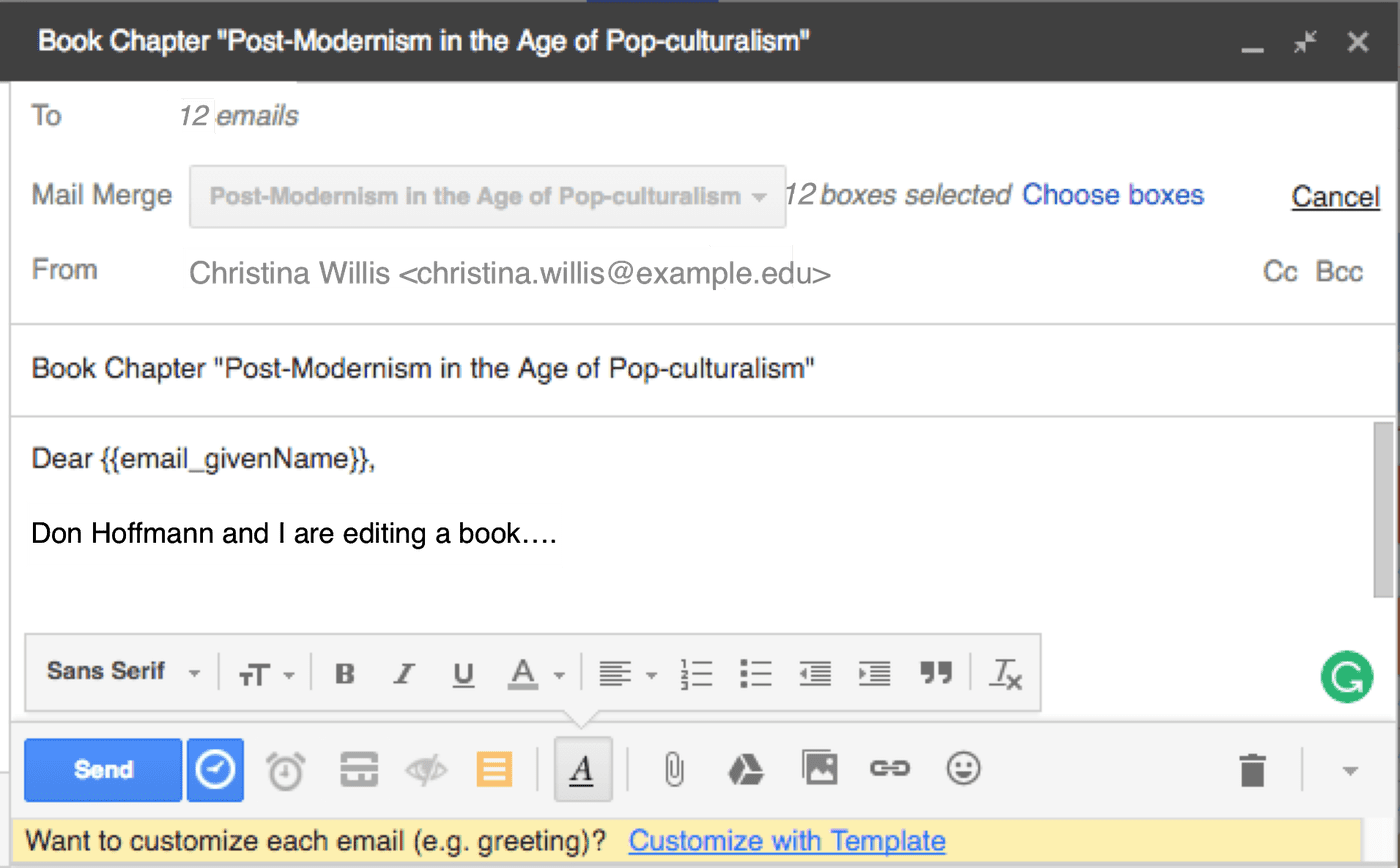Open the text alignment menu
Image resolution: width=1400 pixels, height=868 pixels.
(x=627, y=674)
